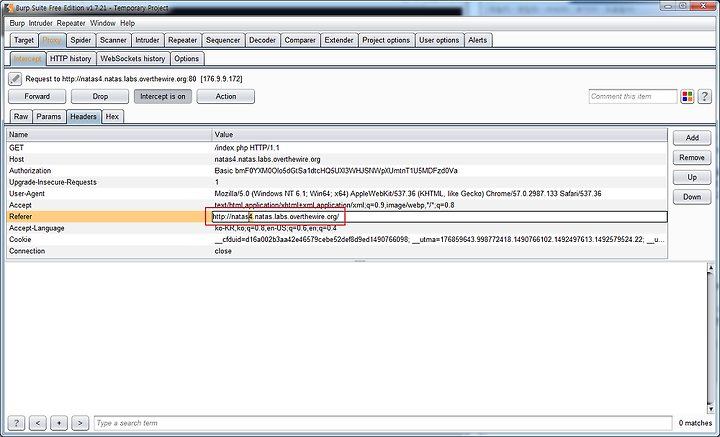720x437 pixels.
Task: Click the + search options button
Action: pyautogui.click(x=59, y=423)
